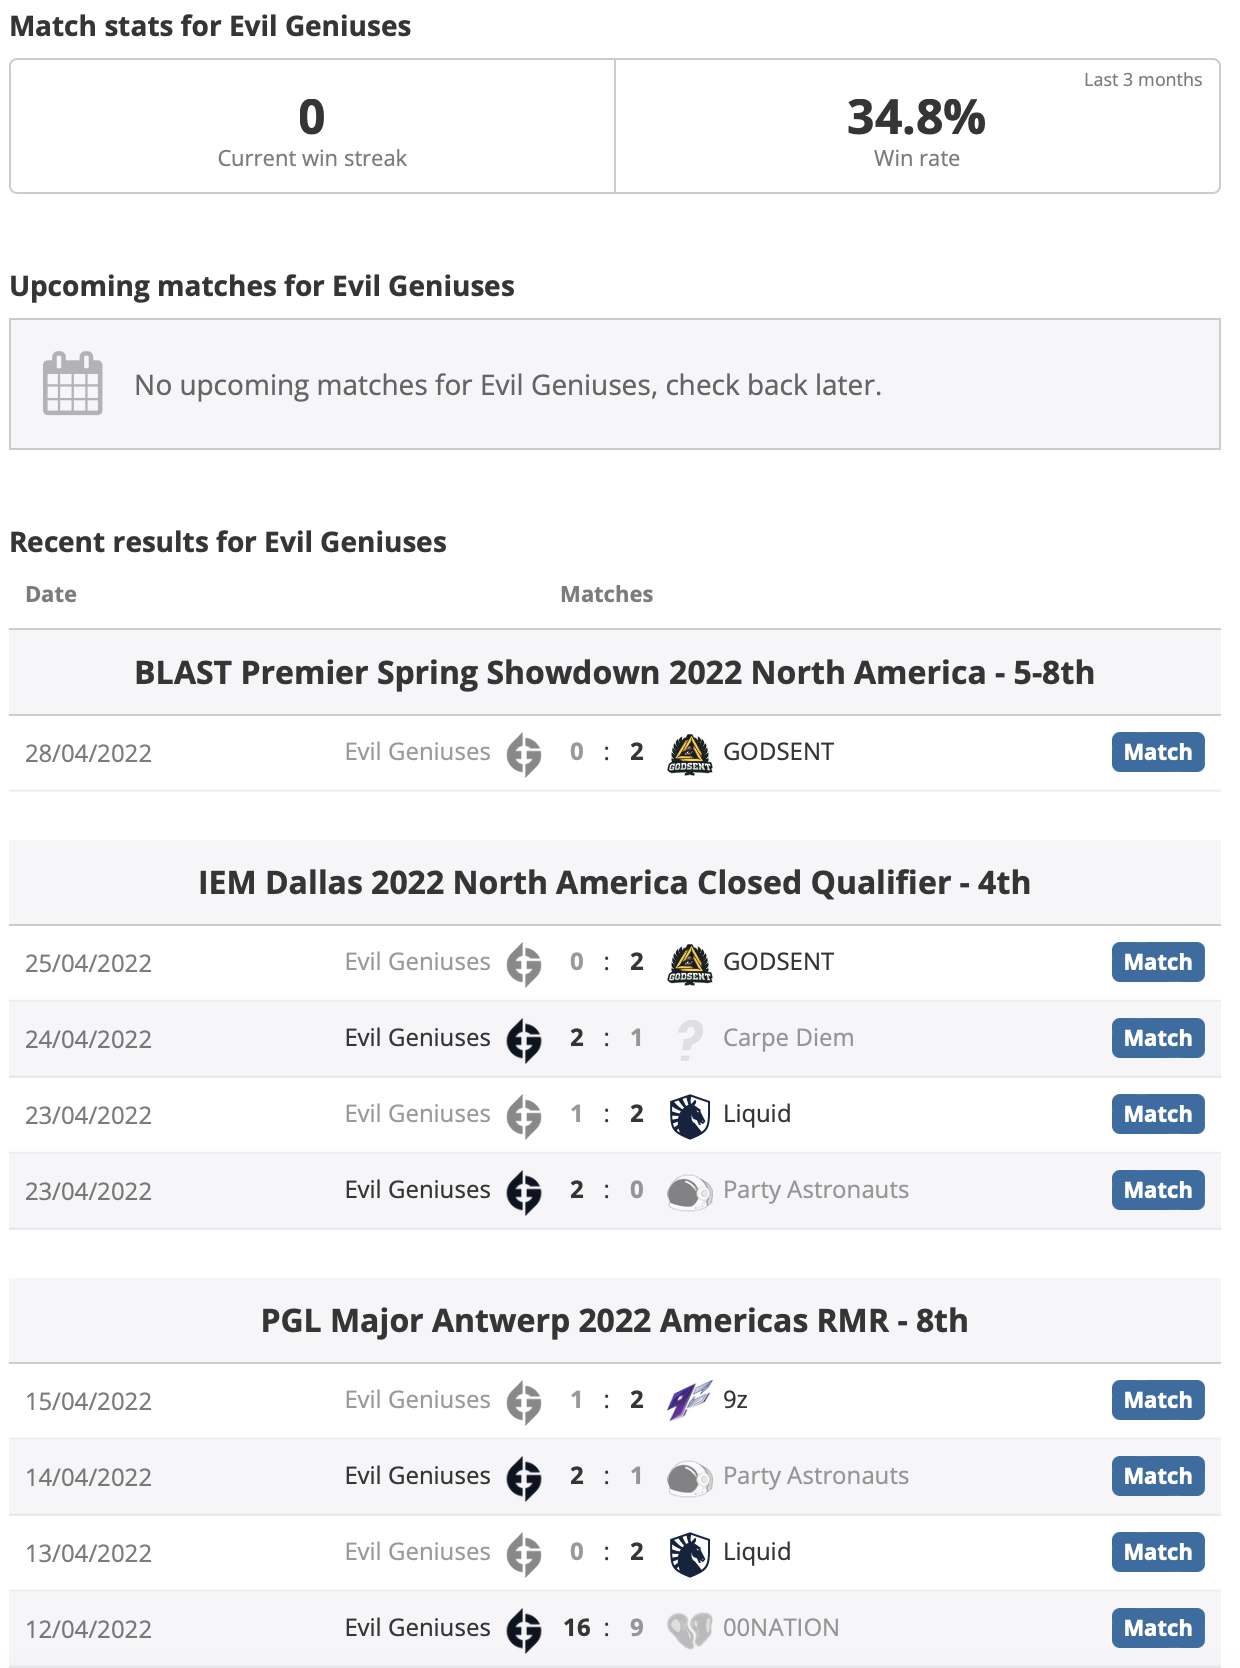Click 9z team logo
This screenshot has height=1668, width=1240.
(x=689, y=1400)
